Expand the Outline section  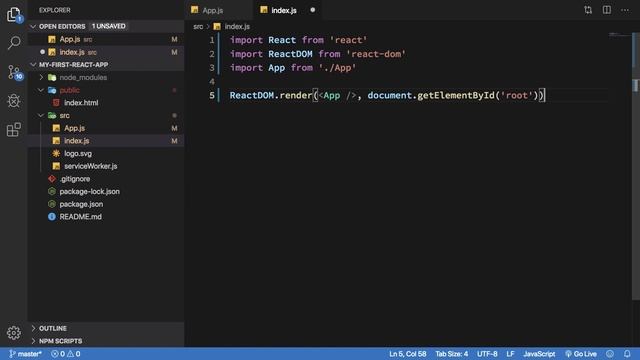pyautogui.click(x=106, y=328)
